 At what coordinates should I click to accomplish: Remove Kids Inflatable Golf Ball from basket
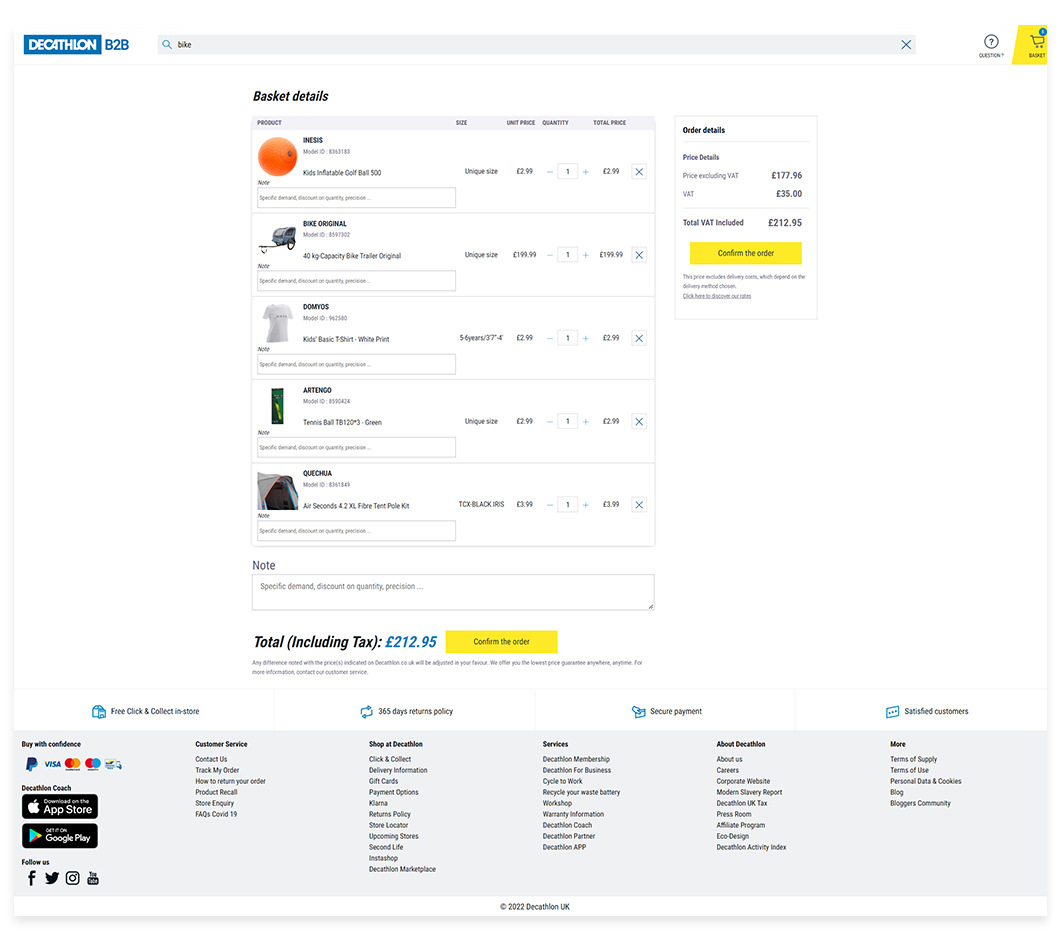click(639, 172)
